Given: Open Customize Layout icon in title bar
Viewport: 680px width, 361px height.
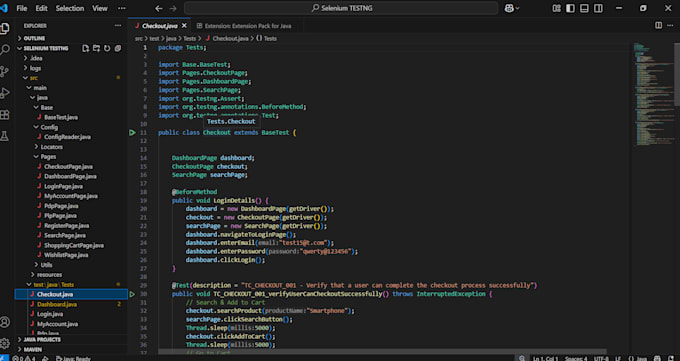Looking at the screenshot, I should tap(556, 8).
